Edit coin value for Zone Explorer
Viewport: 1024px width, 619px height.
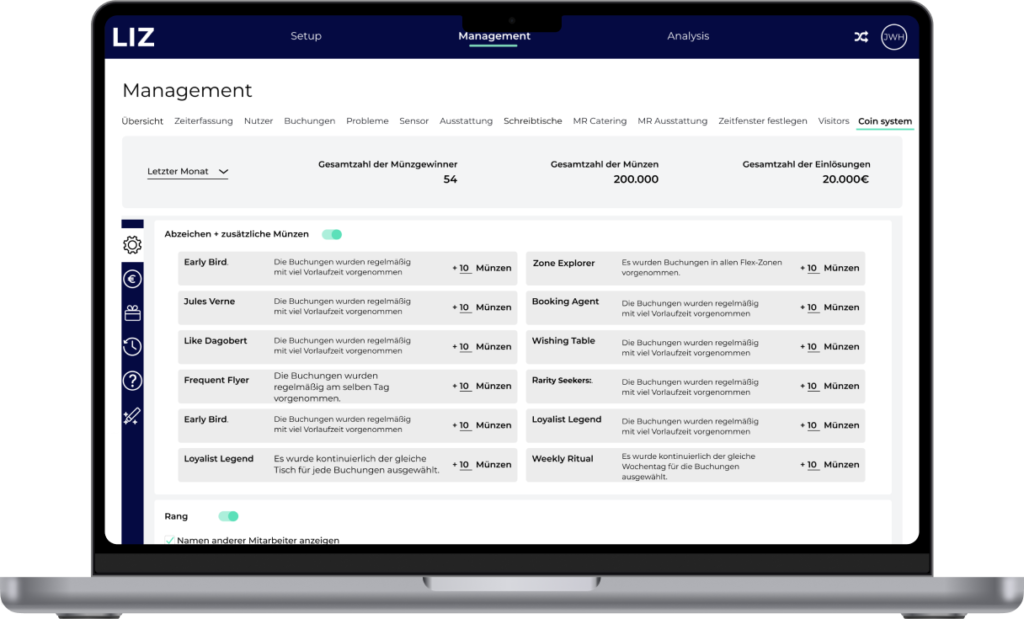click(812, 268)
